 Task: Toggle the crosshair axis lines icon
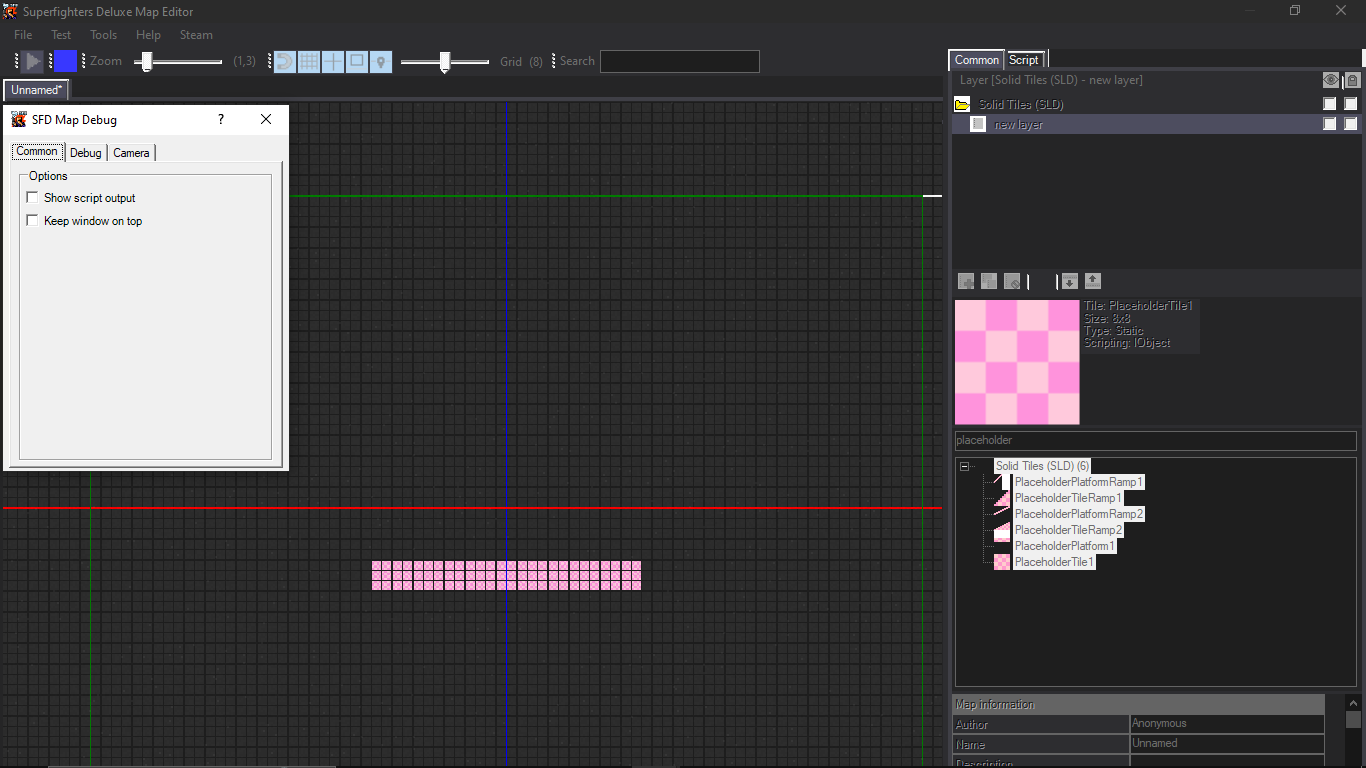333,61
